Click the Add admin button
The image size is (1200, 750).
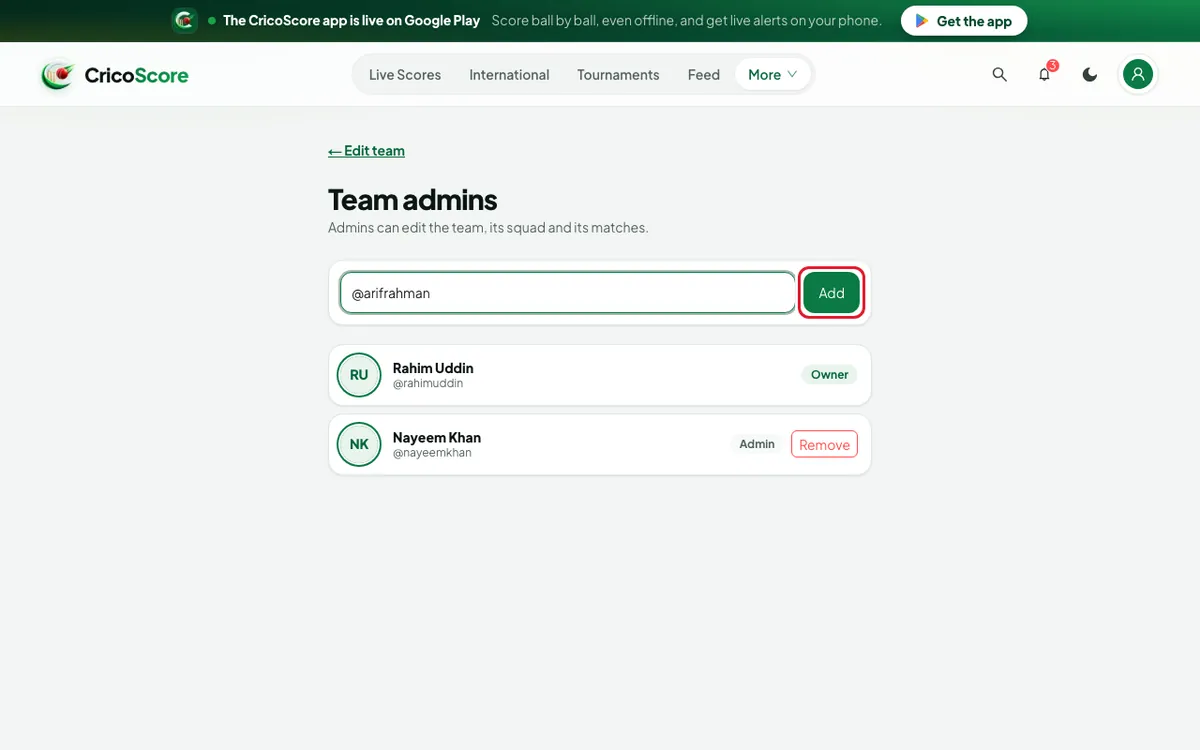click(x=832, y=293)
